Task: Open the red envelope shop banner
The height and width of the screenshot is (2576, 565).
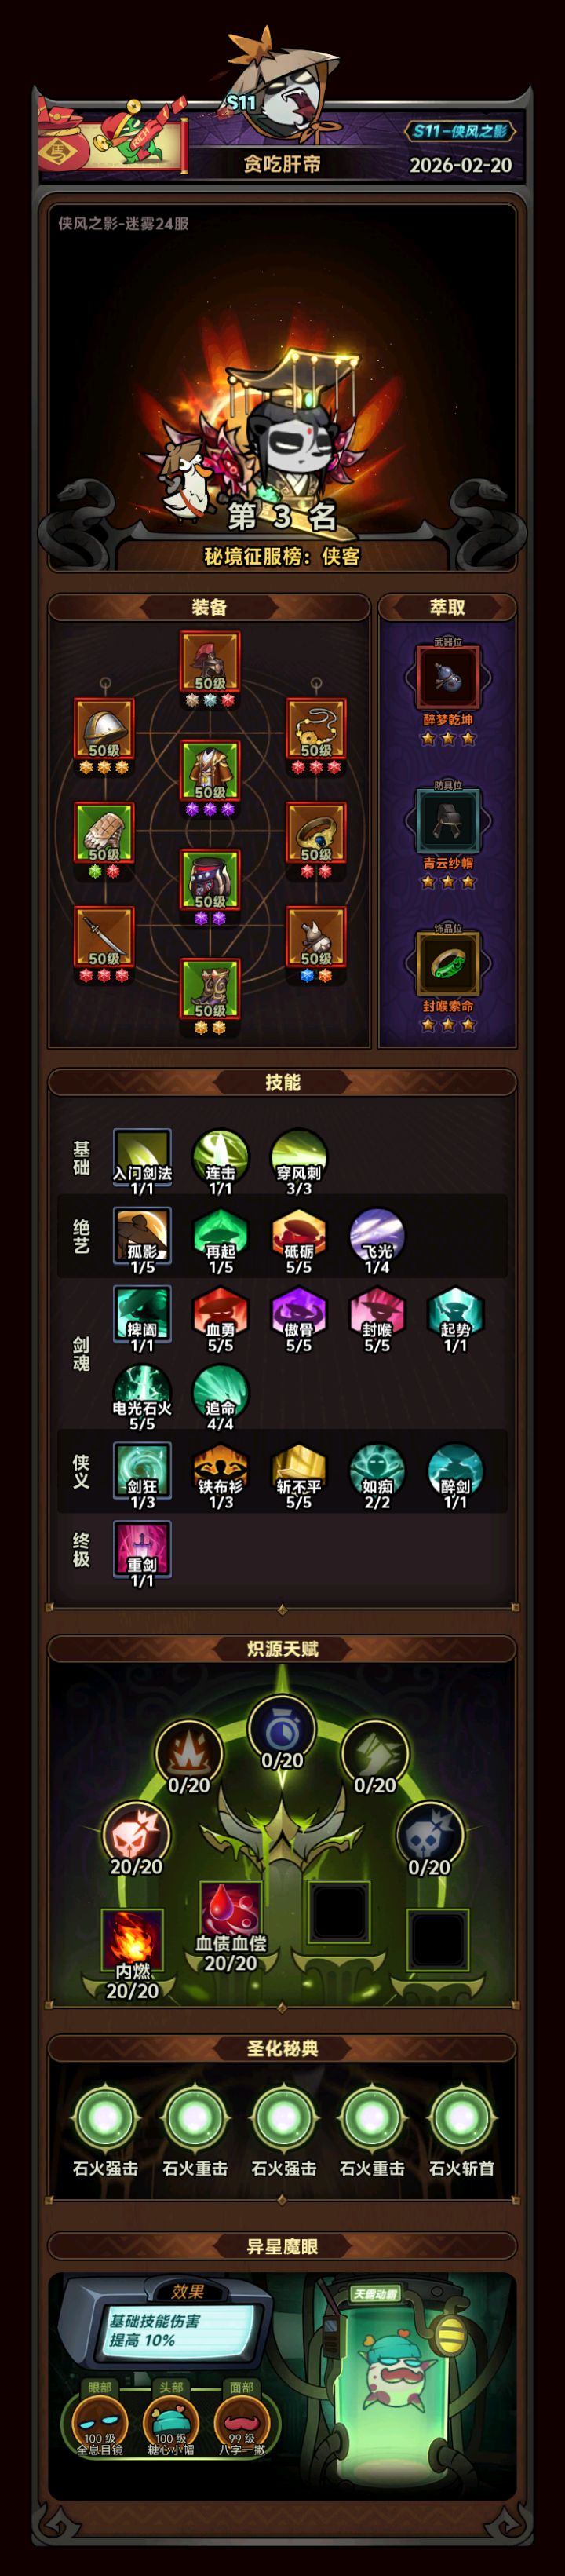Action: click(112, 137)
